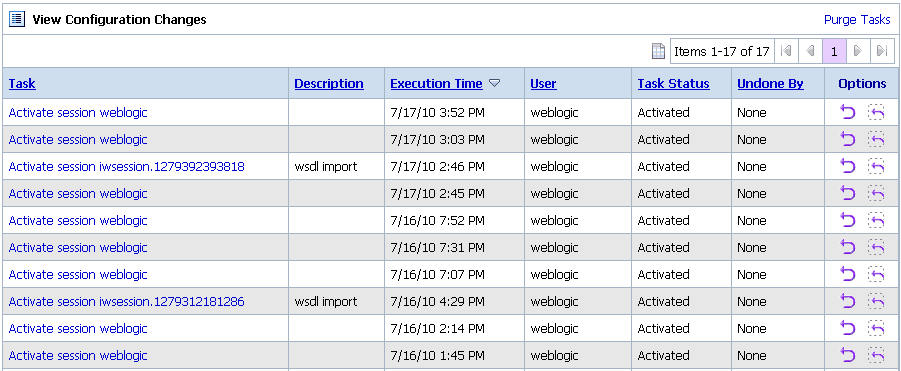
Task: Click 'wsdl import' description at 7/17/10 2:46 PM
Action: 326,167
